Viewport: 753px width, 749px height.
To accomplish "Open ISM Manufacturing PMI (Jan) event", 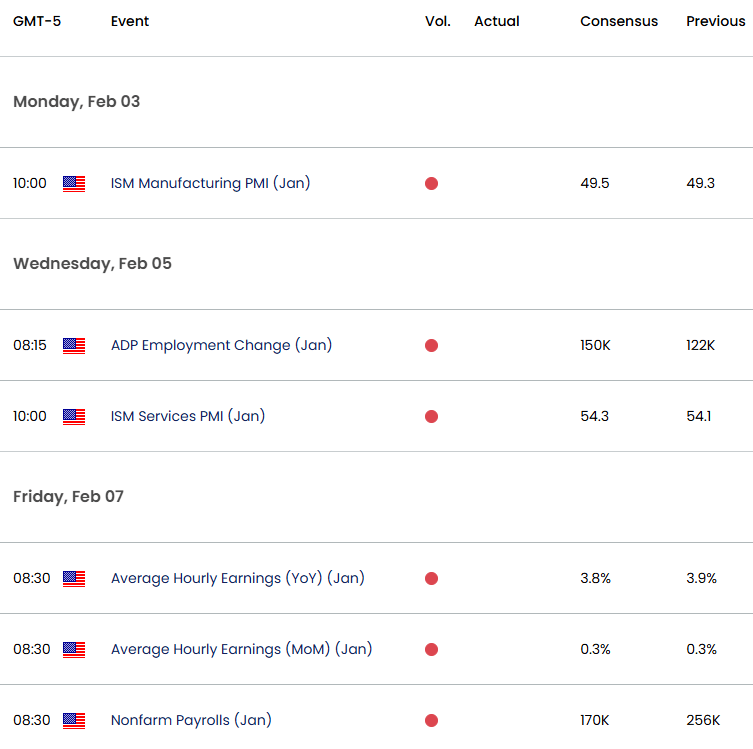I will point(210,184).
